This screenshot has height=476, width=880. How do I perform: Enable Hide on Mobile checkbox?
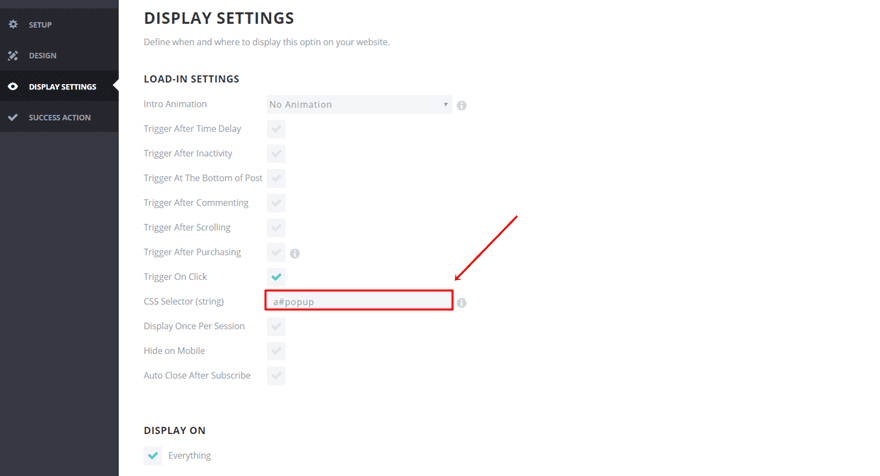(x=276, y=351)
